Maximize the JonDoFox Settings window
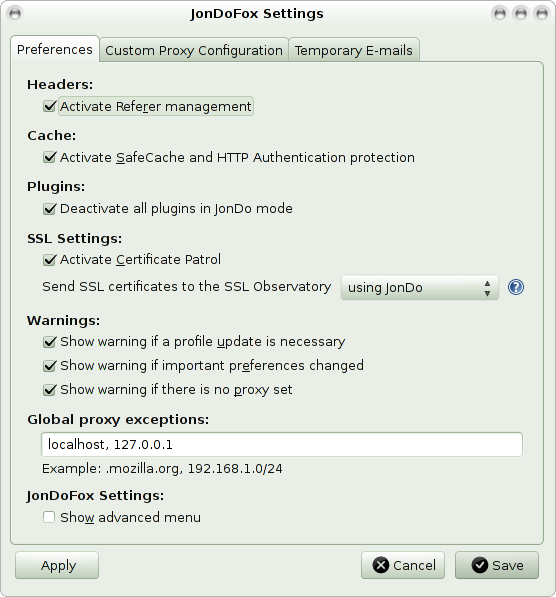Viewport: 556px width, 597px height. (x=521, y=14)
